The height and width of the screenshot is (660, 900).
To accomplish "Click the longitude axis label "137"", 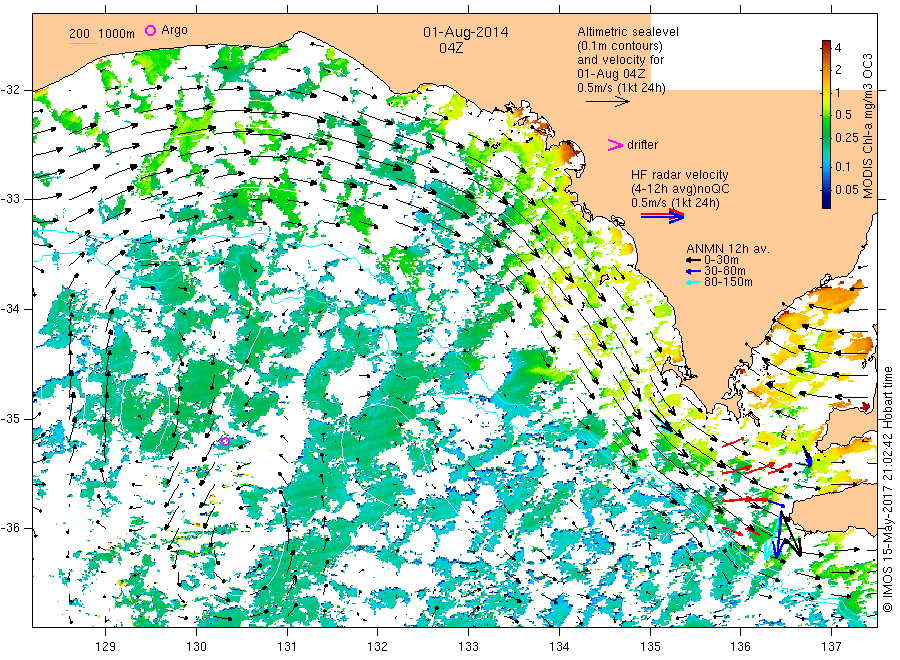I will point(832,647).
